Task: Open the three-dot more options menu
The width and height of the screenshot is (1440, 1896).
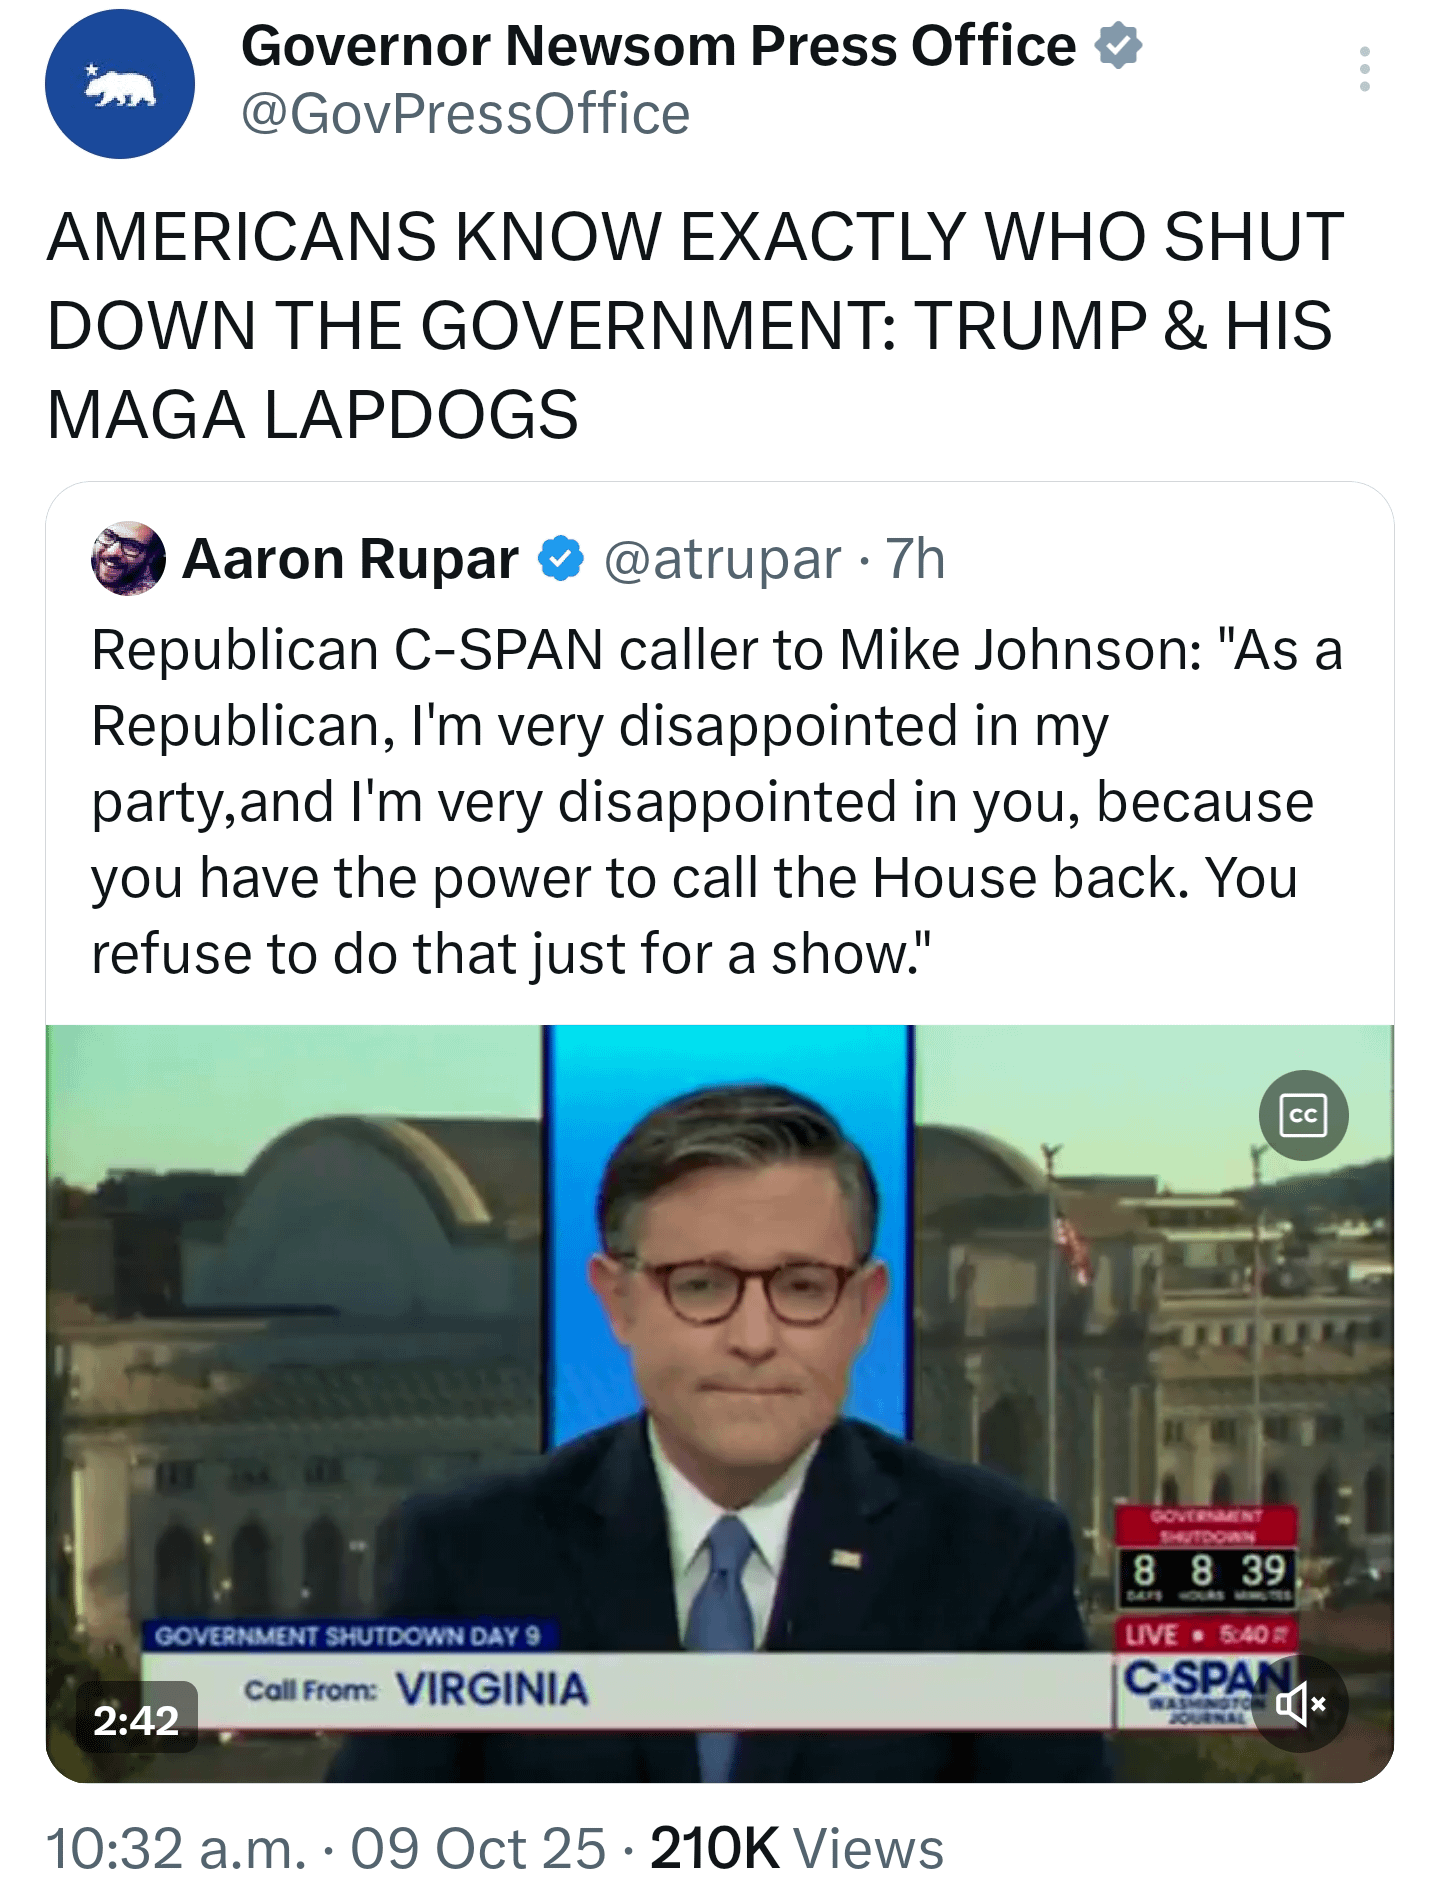Action: point(1364,69)
